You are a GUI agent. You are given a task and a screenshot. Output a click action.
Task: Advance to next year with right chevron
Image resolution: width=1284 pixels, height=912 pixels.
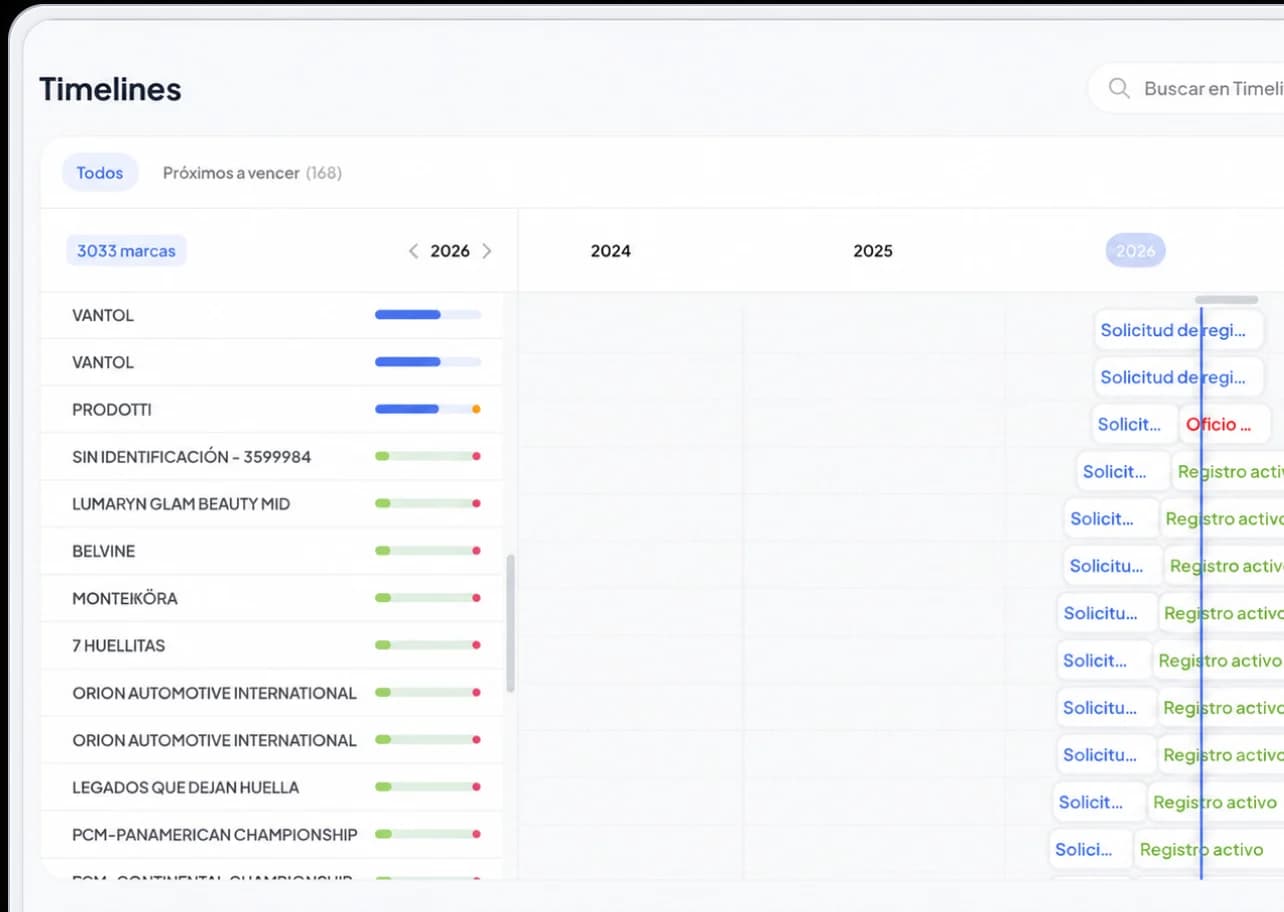pos(487,251)
